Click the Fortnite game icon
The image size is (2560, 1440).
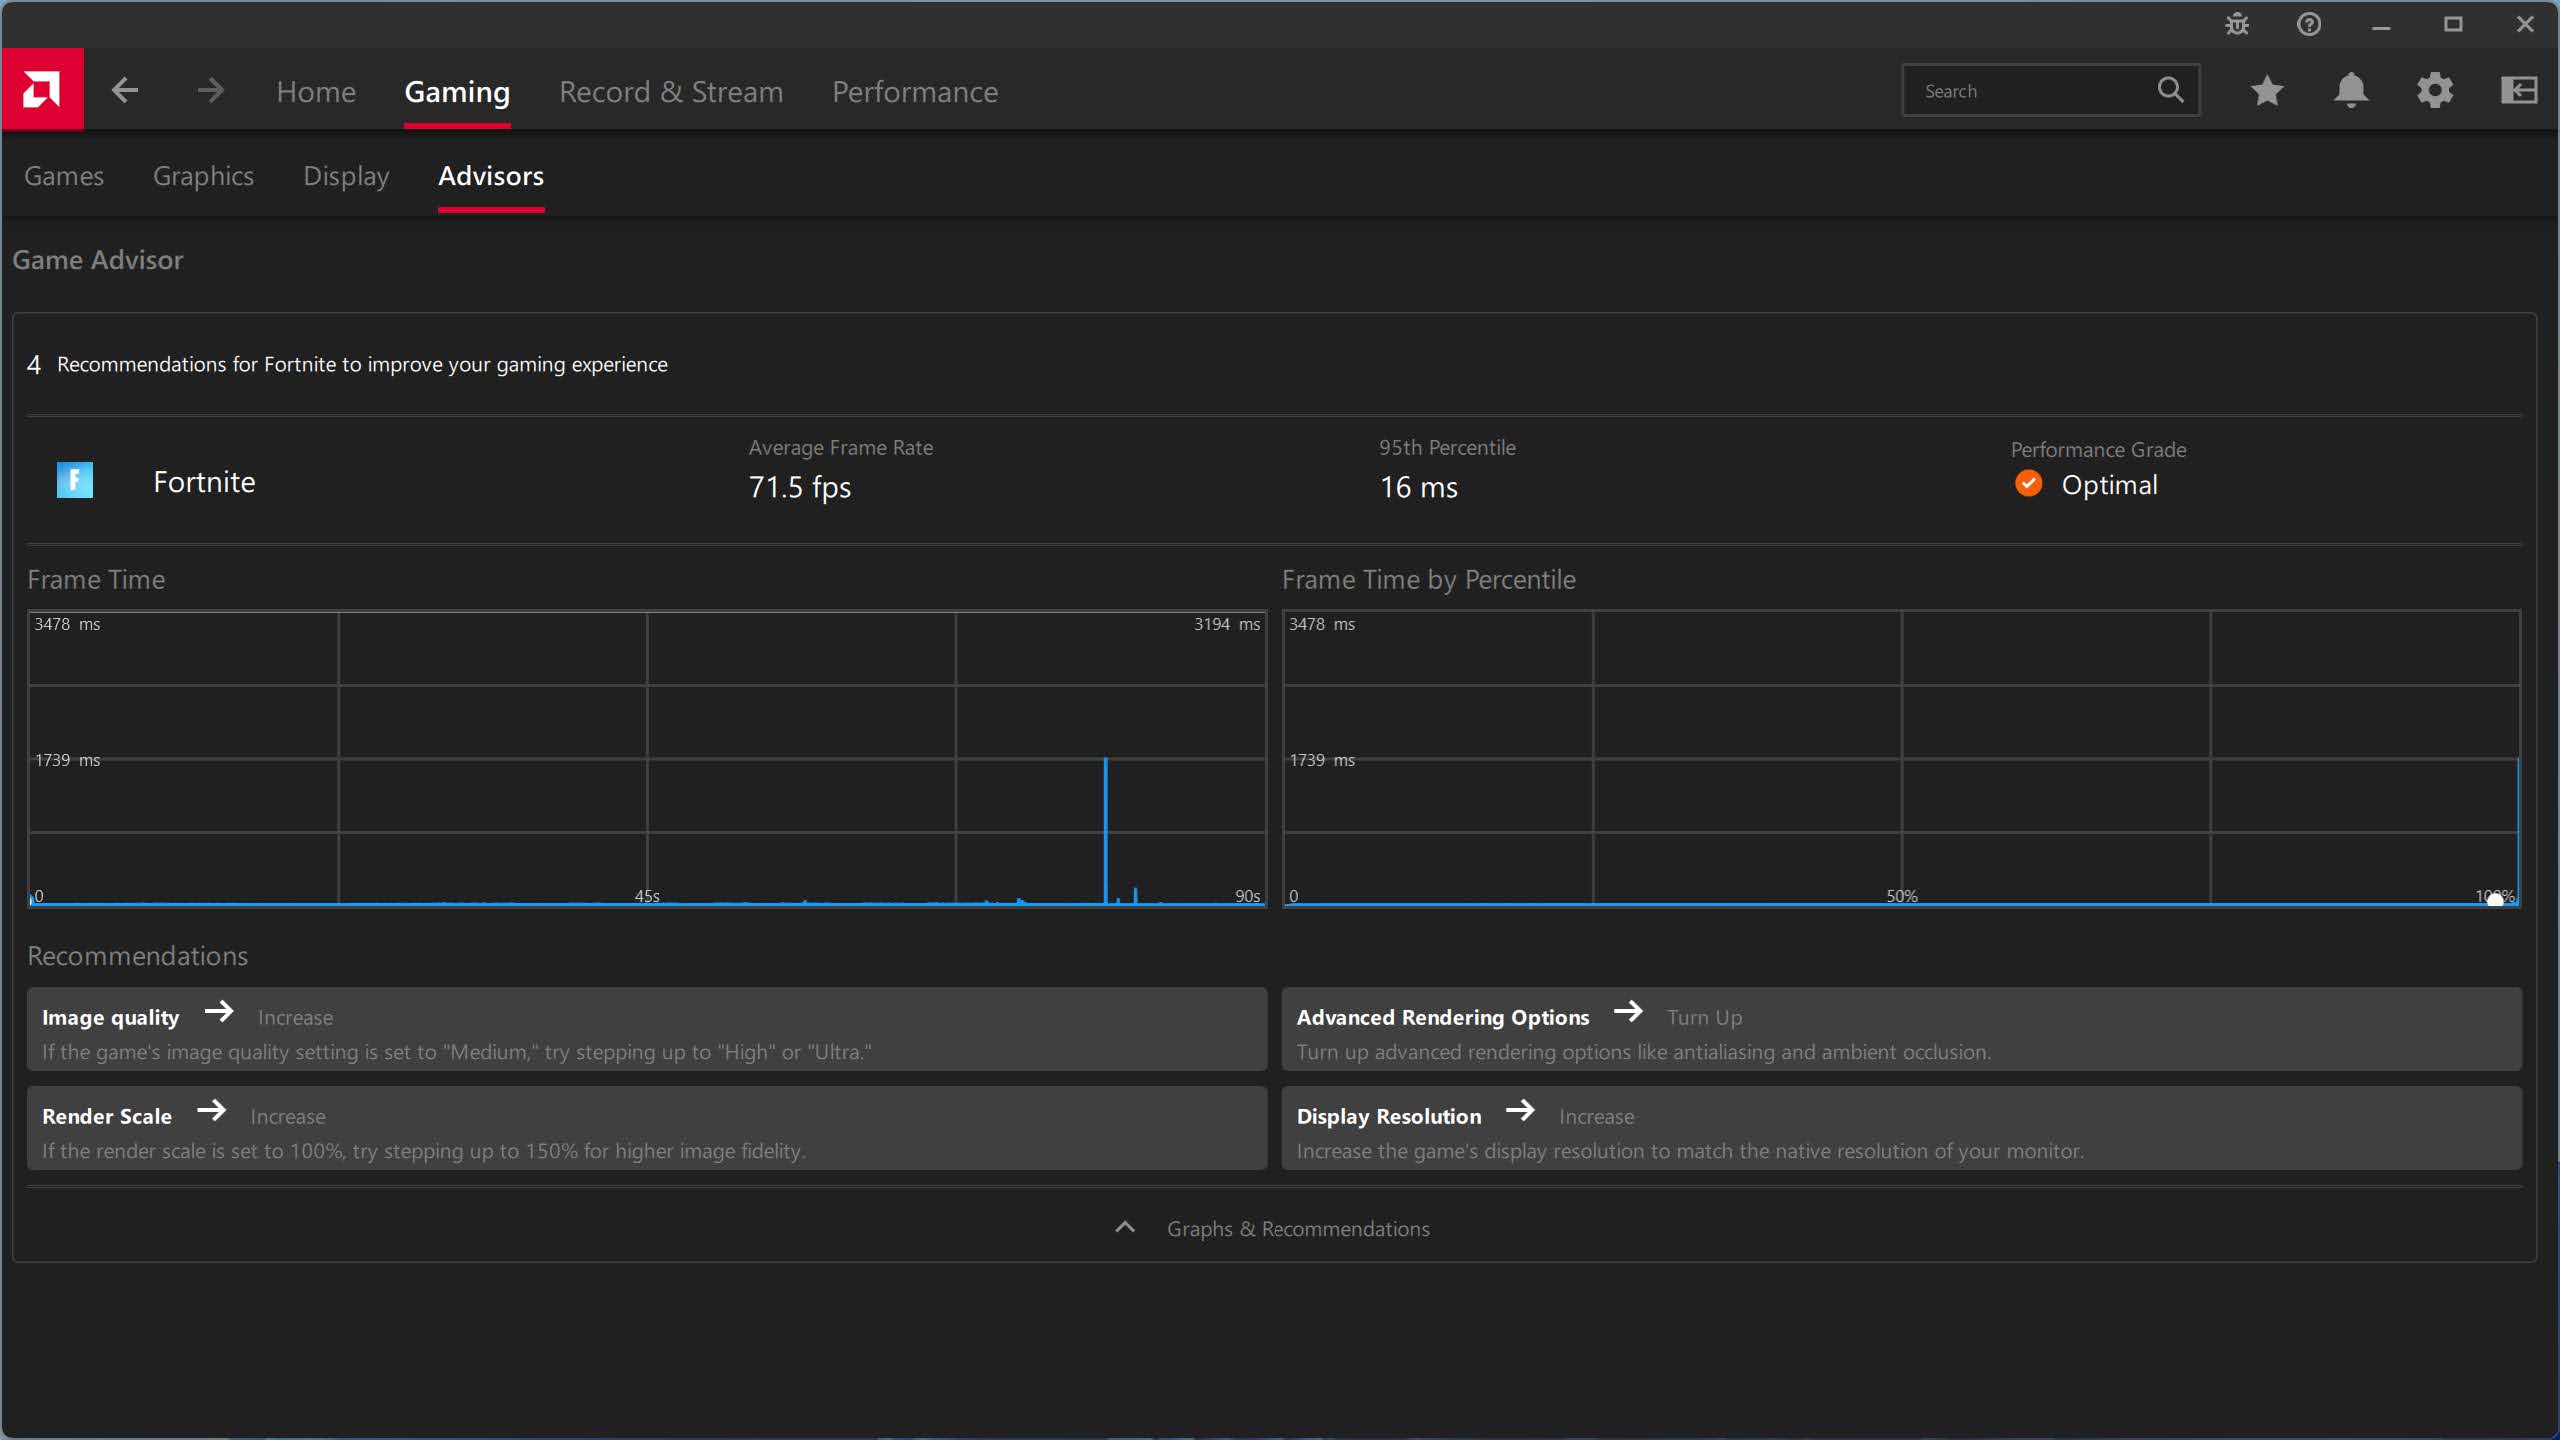(x=74, y=480)
